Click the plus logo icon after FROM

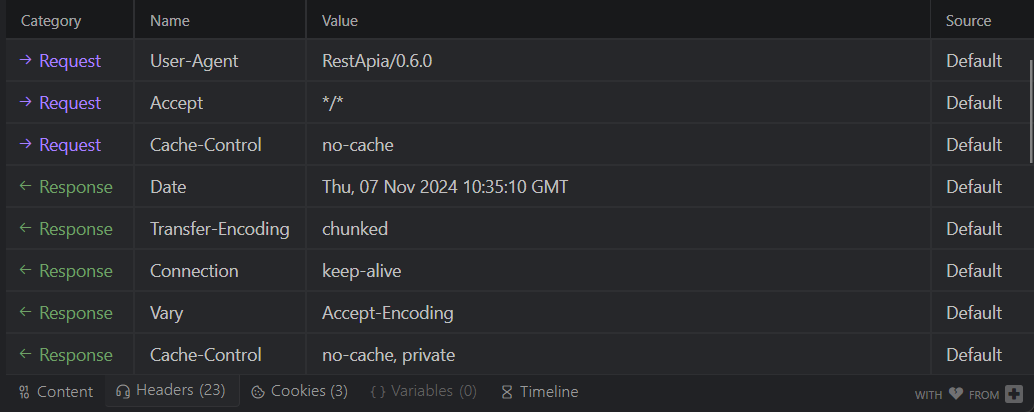point(1014,394)
